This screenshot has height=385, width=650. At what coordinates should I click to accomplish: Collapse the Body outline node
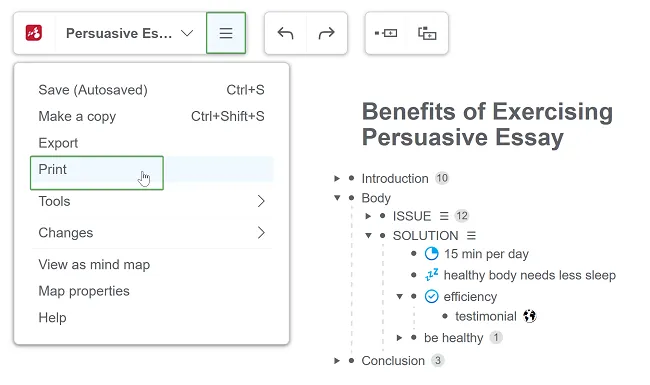pos(337,198)
